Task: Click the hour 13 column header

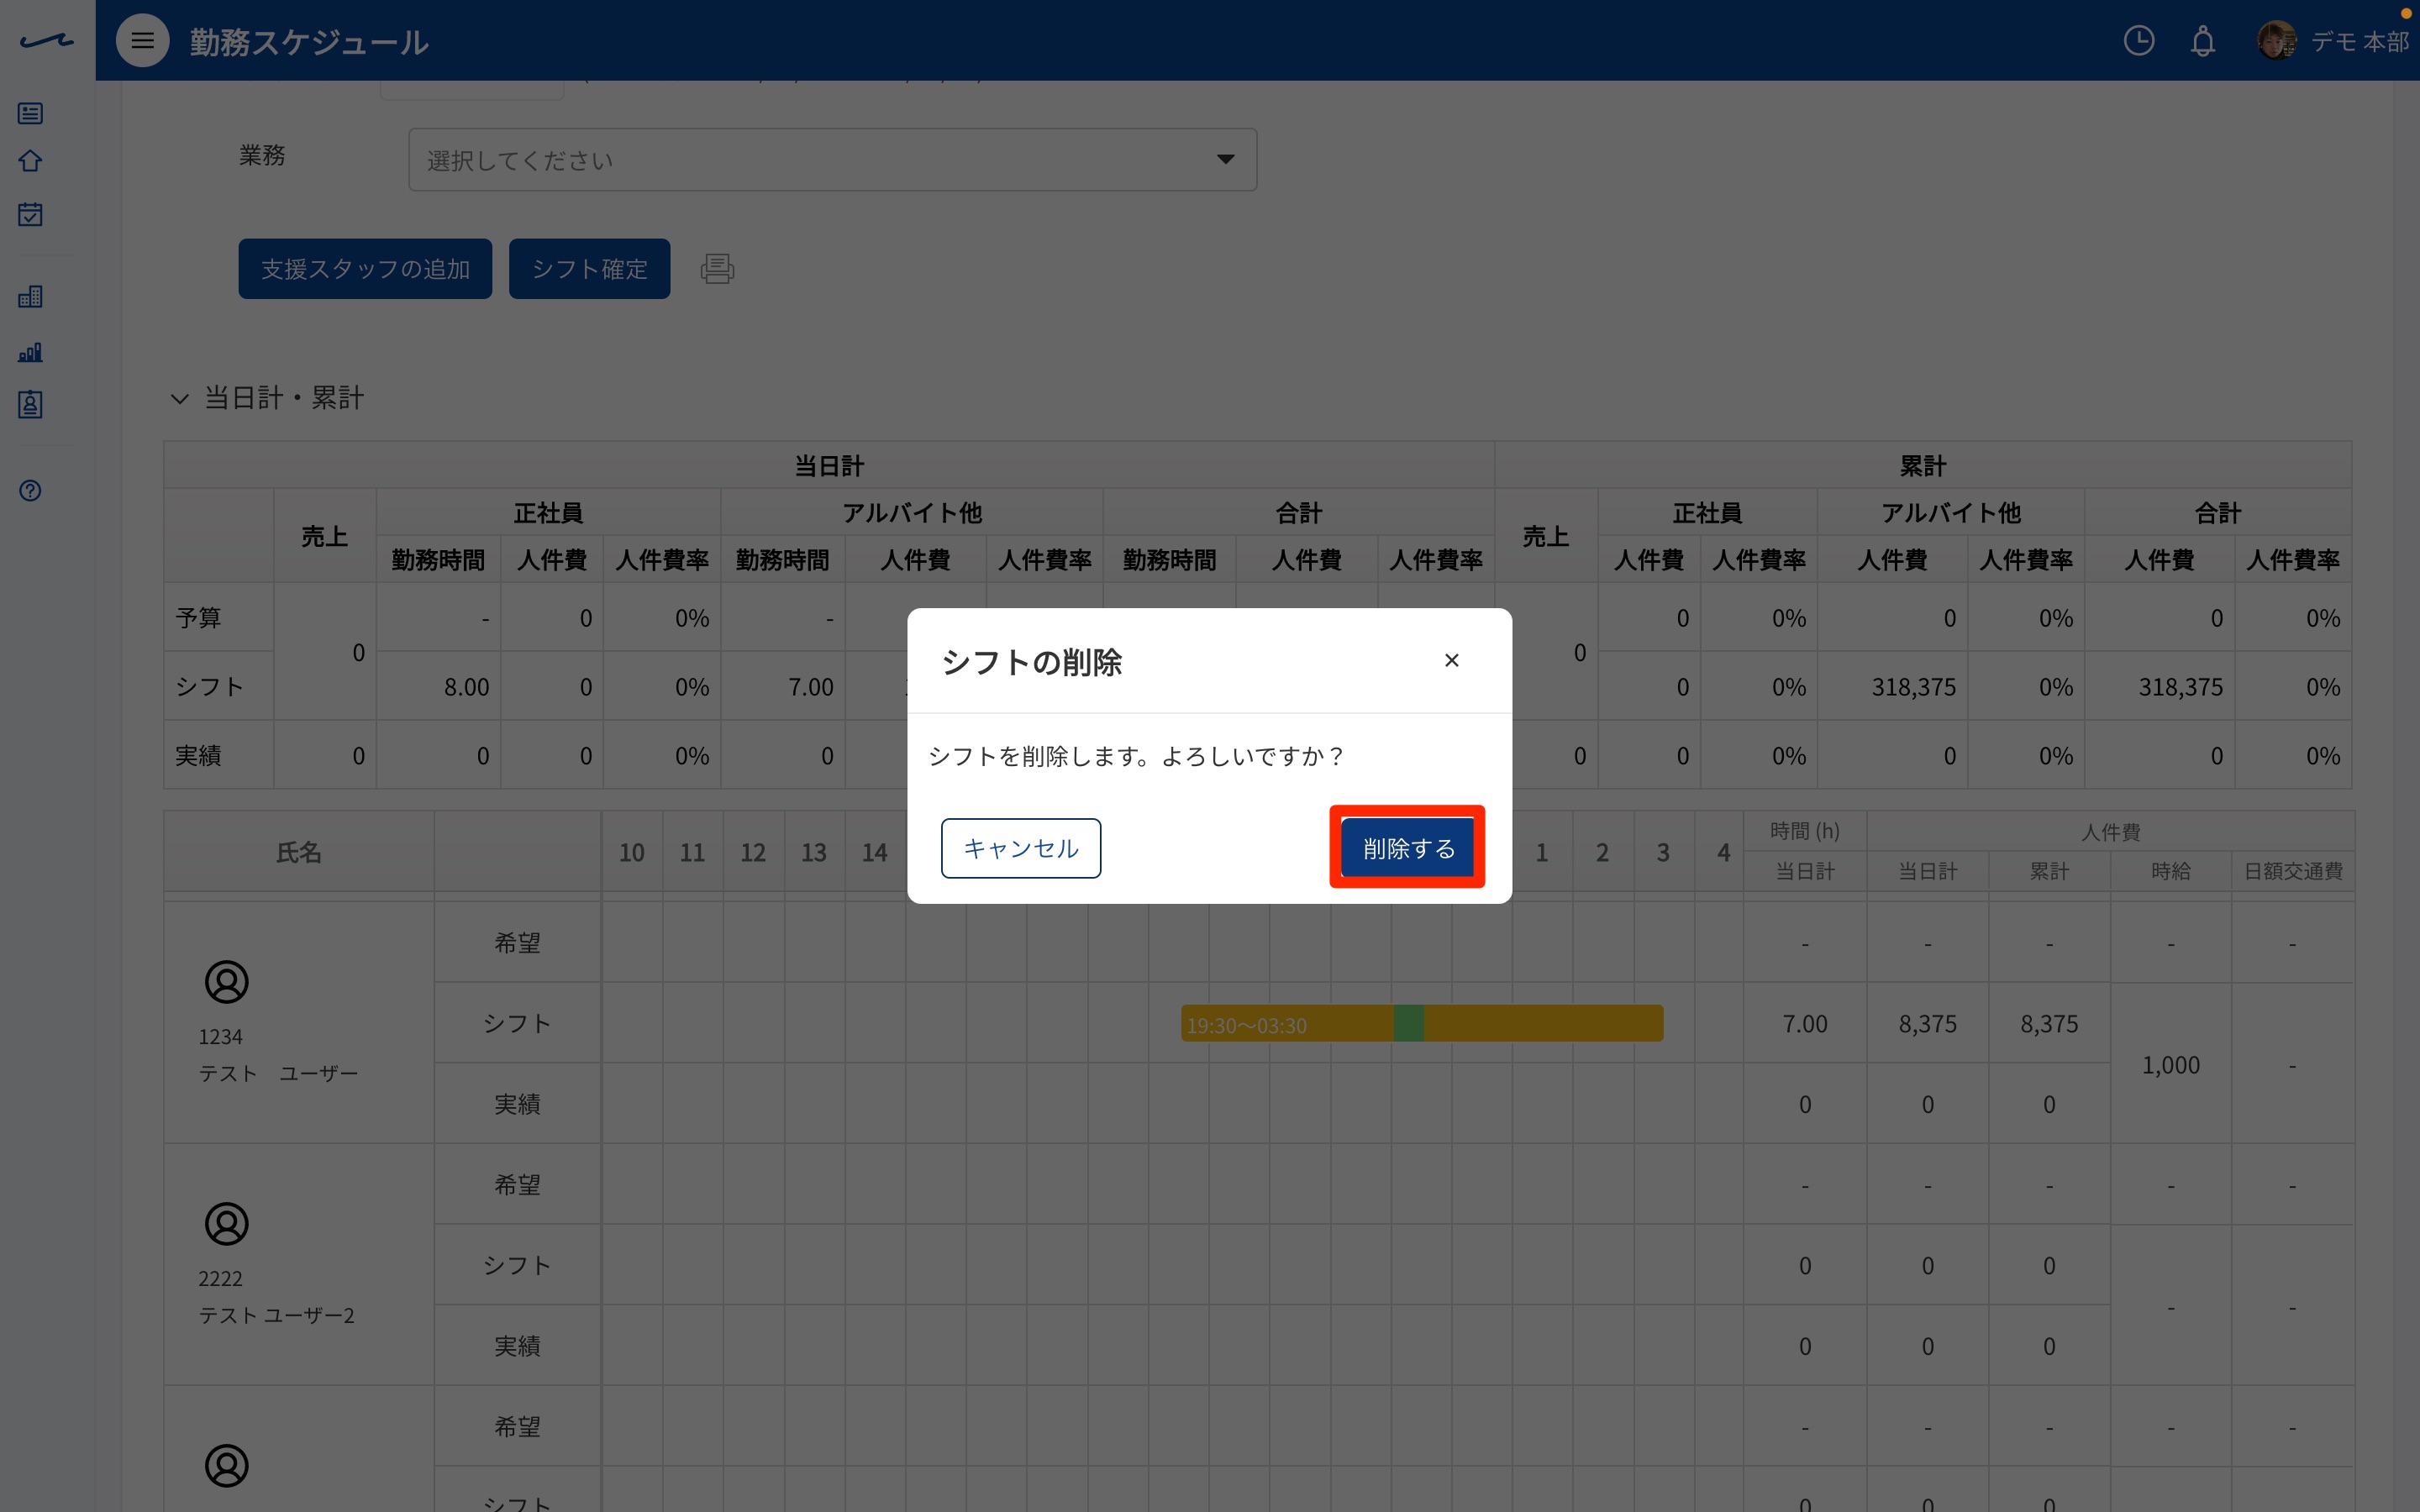Action: 813,852
